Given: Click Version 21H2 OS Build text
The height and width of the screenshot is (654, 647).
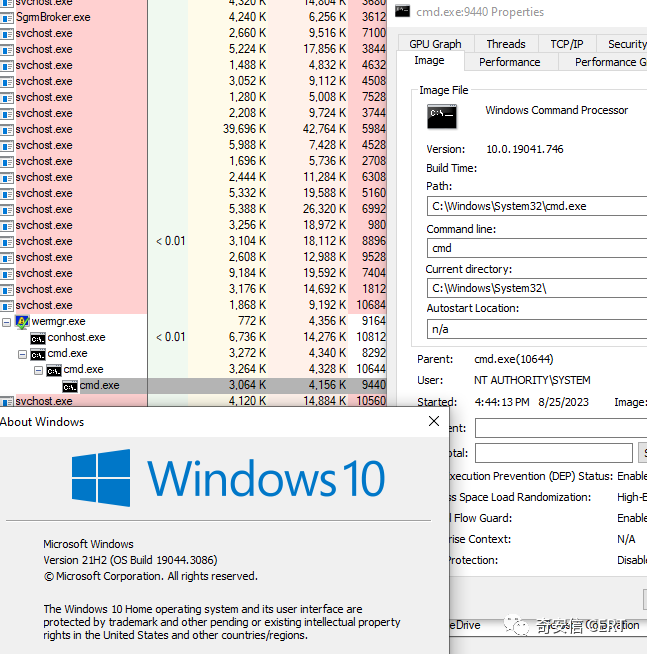Looking at the screenshot, I should tap(130, 560).
